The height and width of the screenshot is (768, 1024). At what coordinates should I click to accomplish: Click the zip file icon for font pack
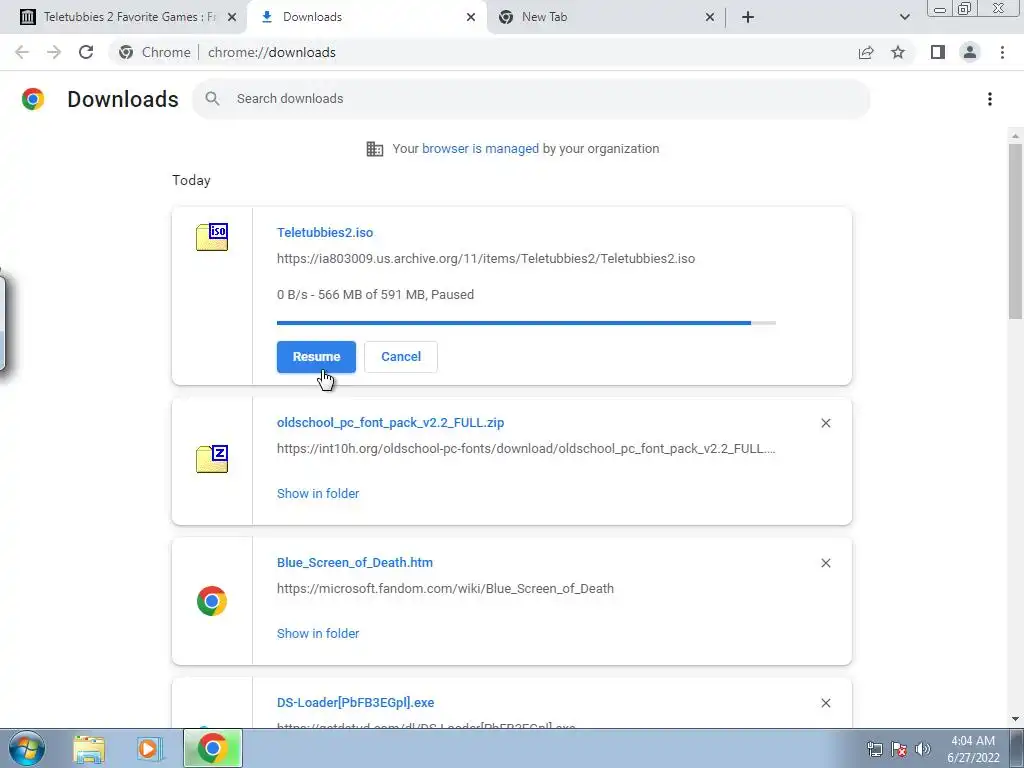[212, 458]
